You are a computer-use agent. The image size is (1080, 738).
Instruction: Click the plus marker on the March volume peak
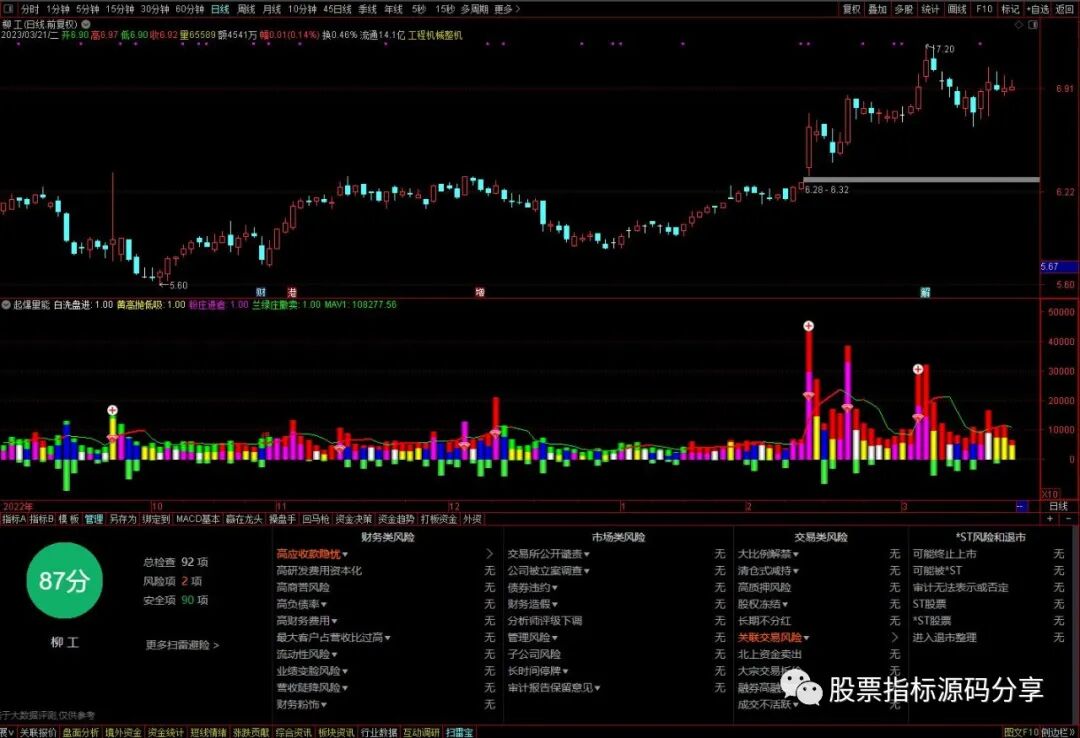point(918,369)
